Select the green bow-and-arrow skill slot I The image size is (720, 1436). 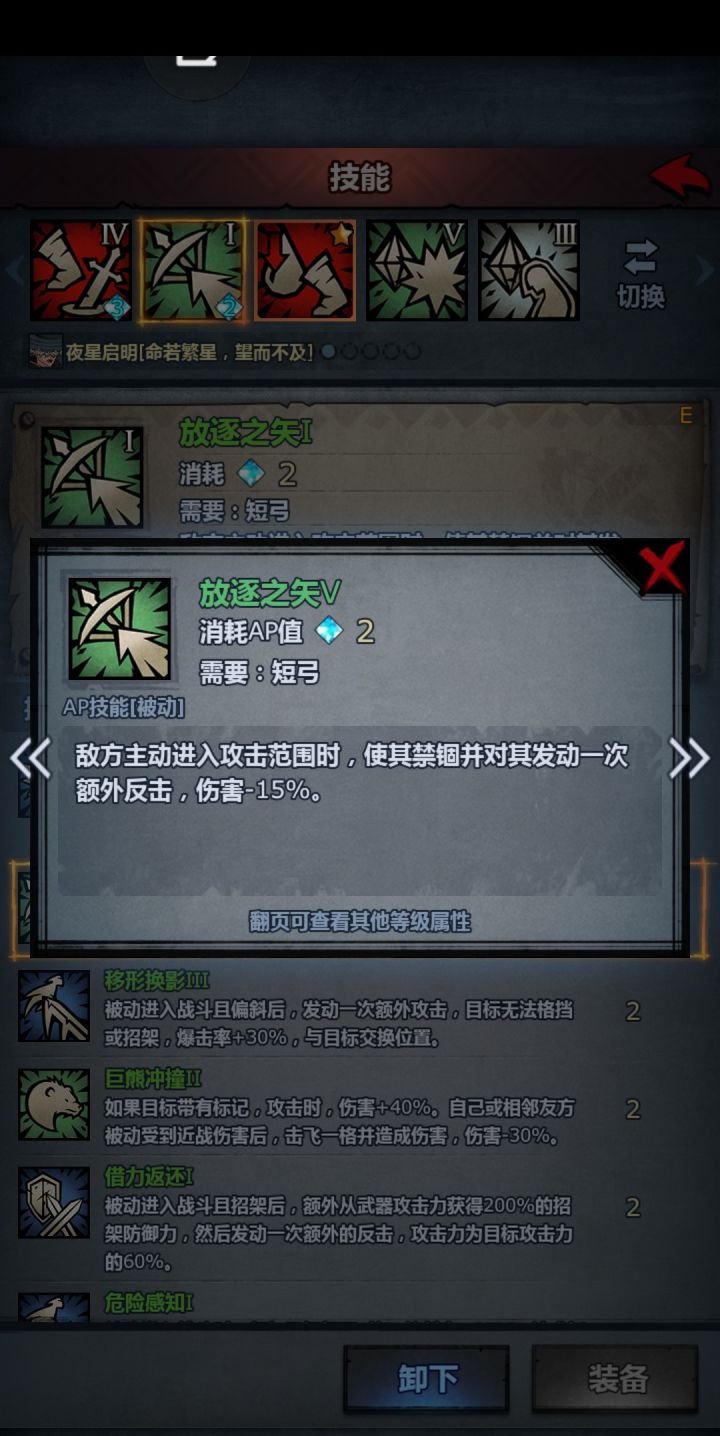pyautogui.click(x=193, y=271)
